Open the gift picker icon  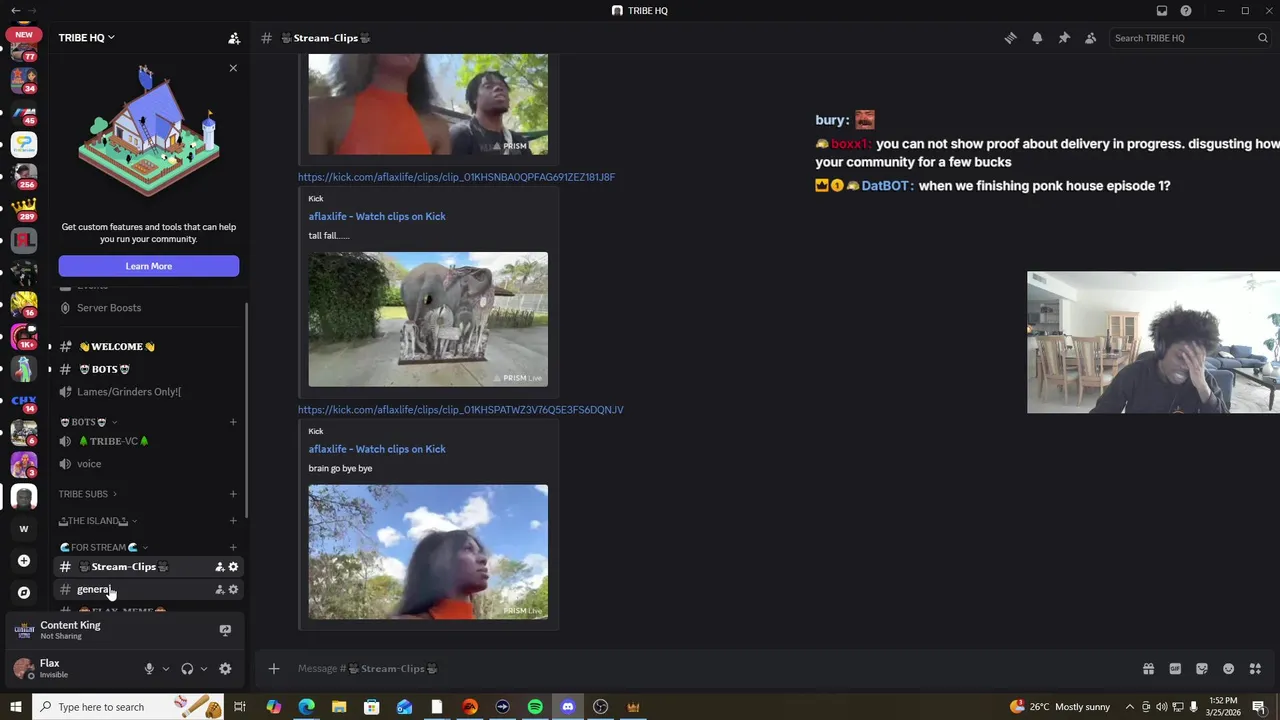click(x=1148, y=669)
